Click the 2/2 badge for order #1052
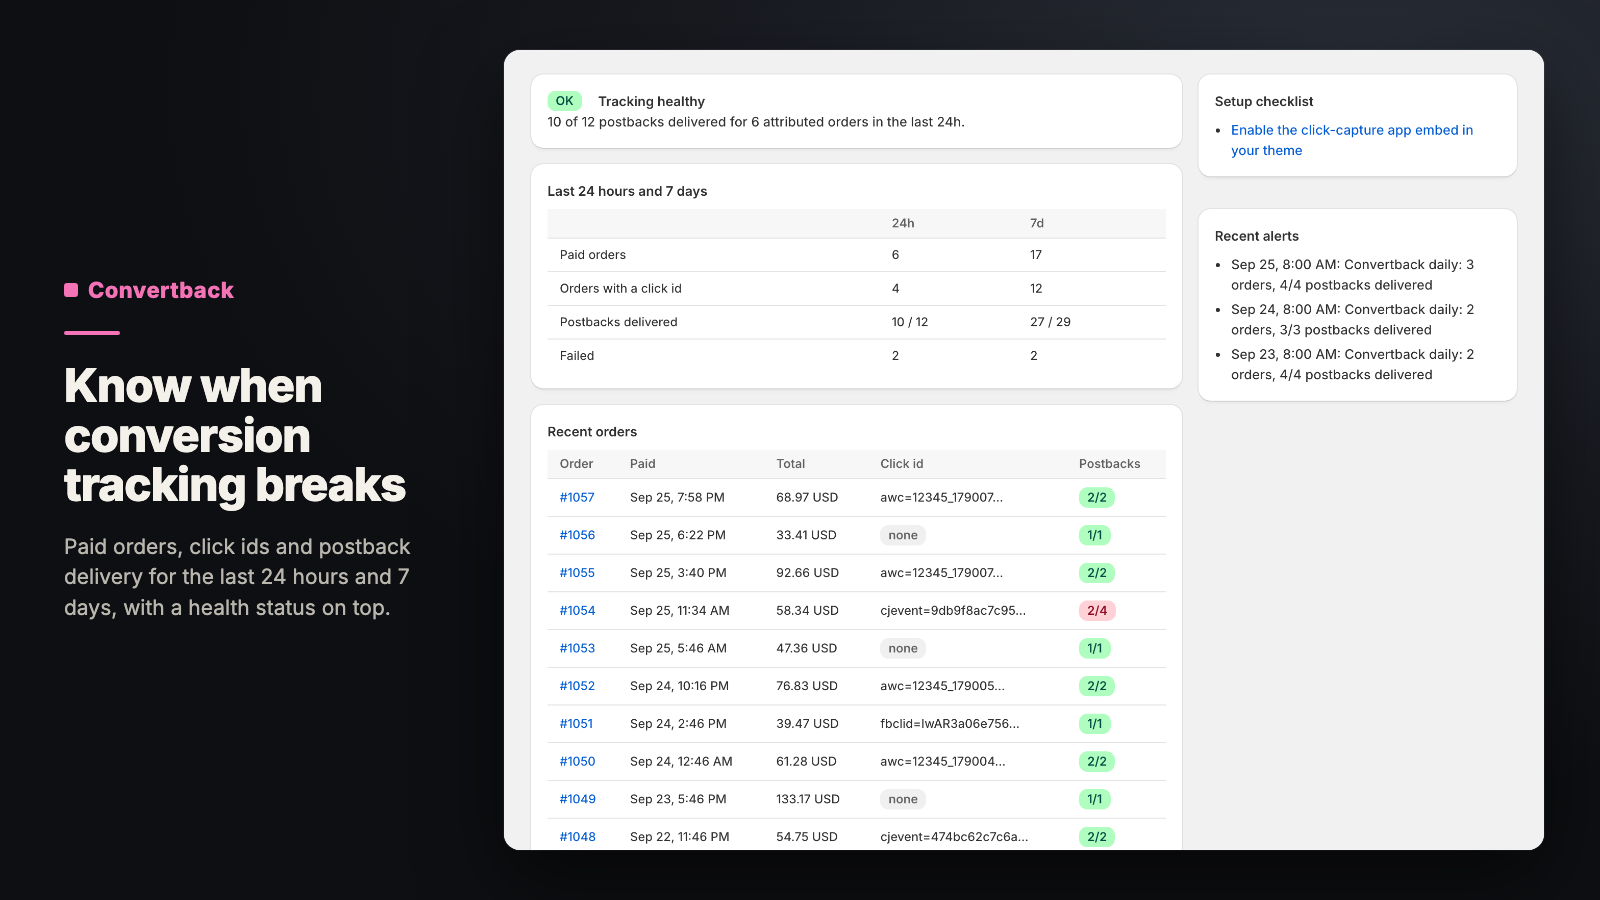 tap(1097, 686)
